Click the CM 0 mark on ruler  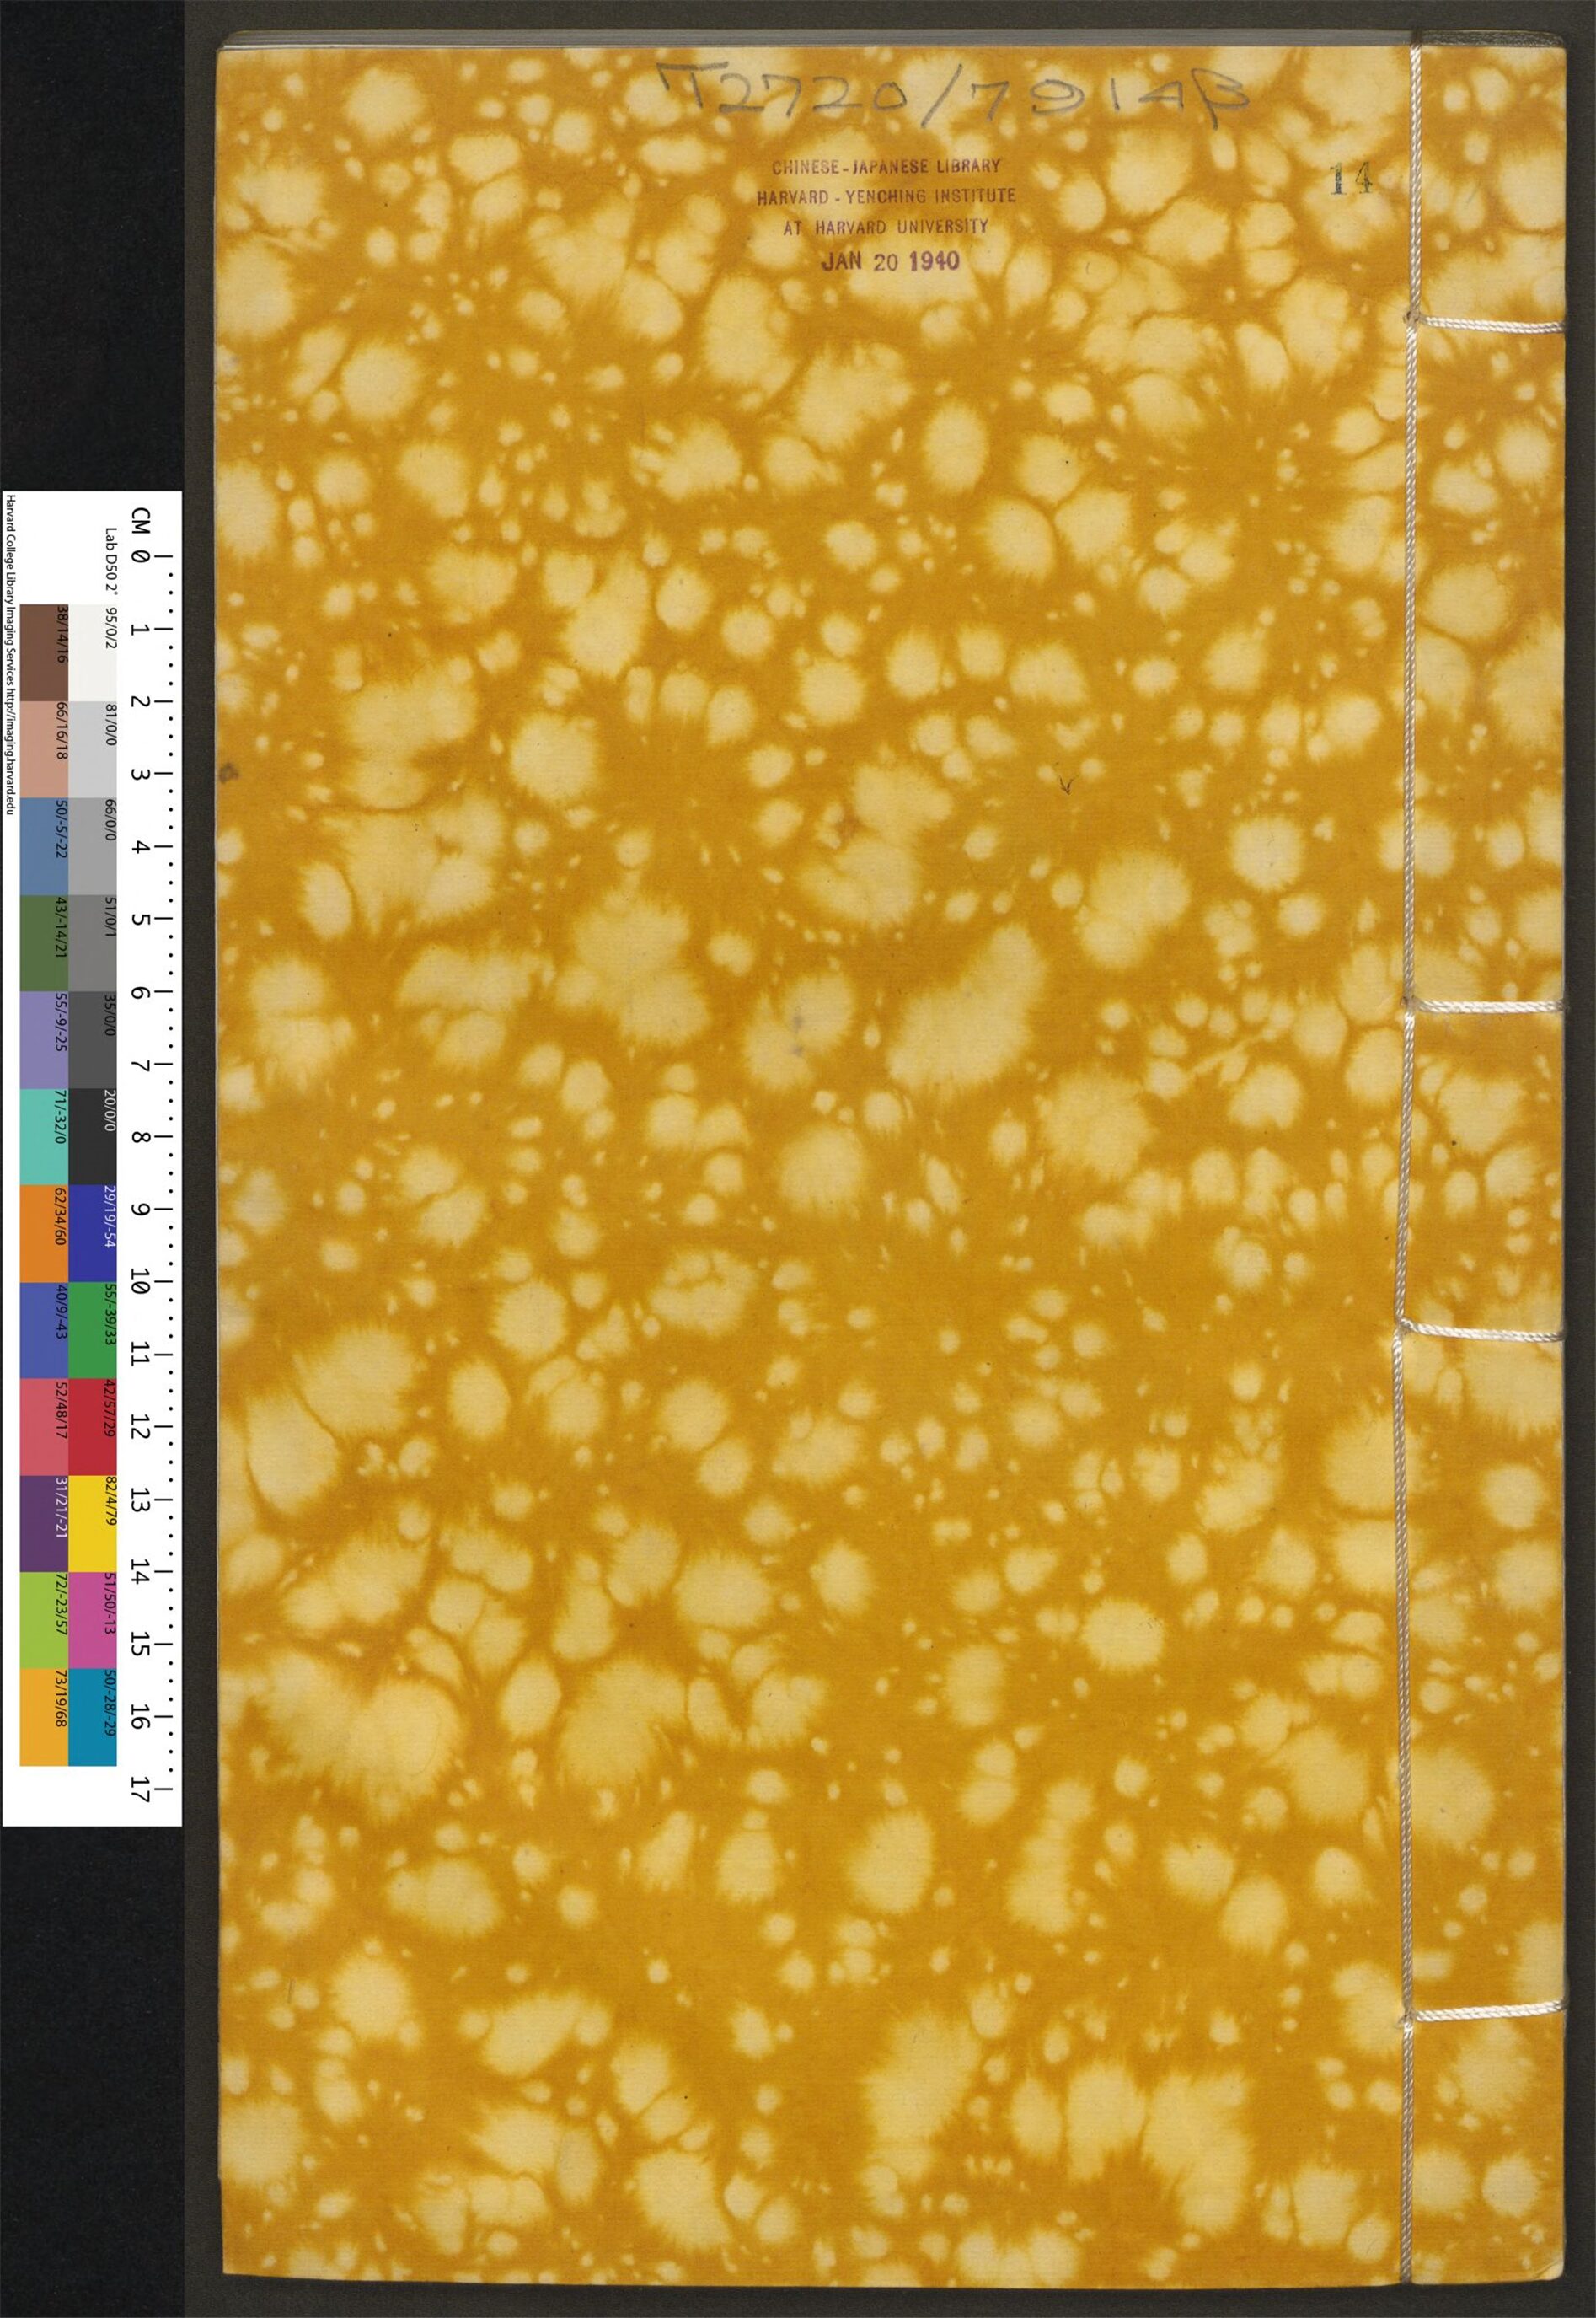[x=142, y=546]
